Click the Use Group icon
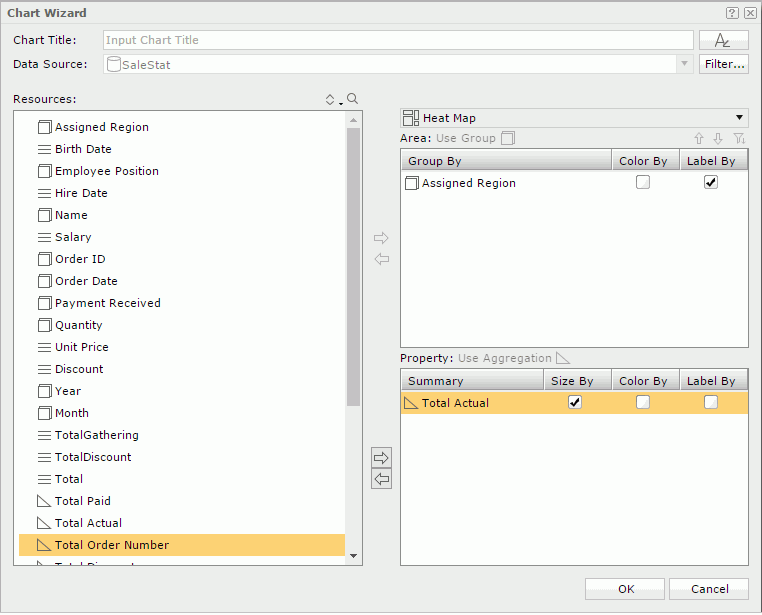This screenshot has height=615, width=762. click(508, 138)
